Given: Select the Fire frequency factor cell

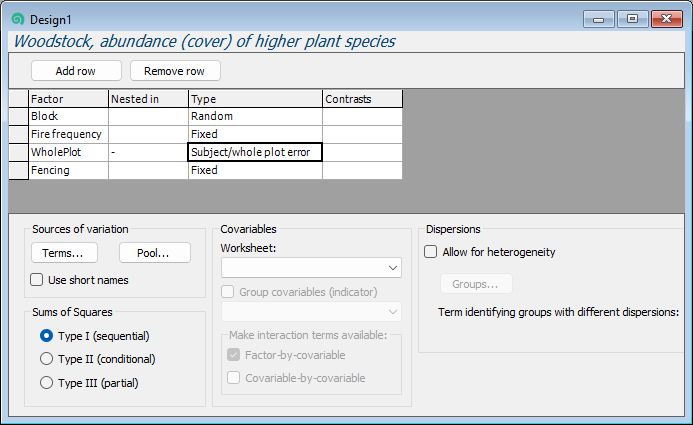Looking at the screenshot, I should 68,135.
